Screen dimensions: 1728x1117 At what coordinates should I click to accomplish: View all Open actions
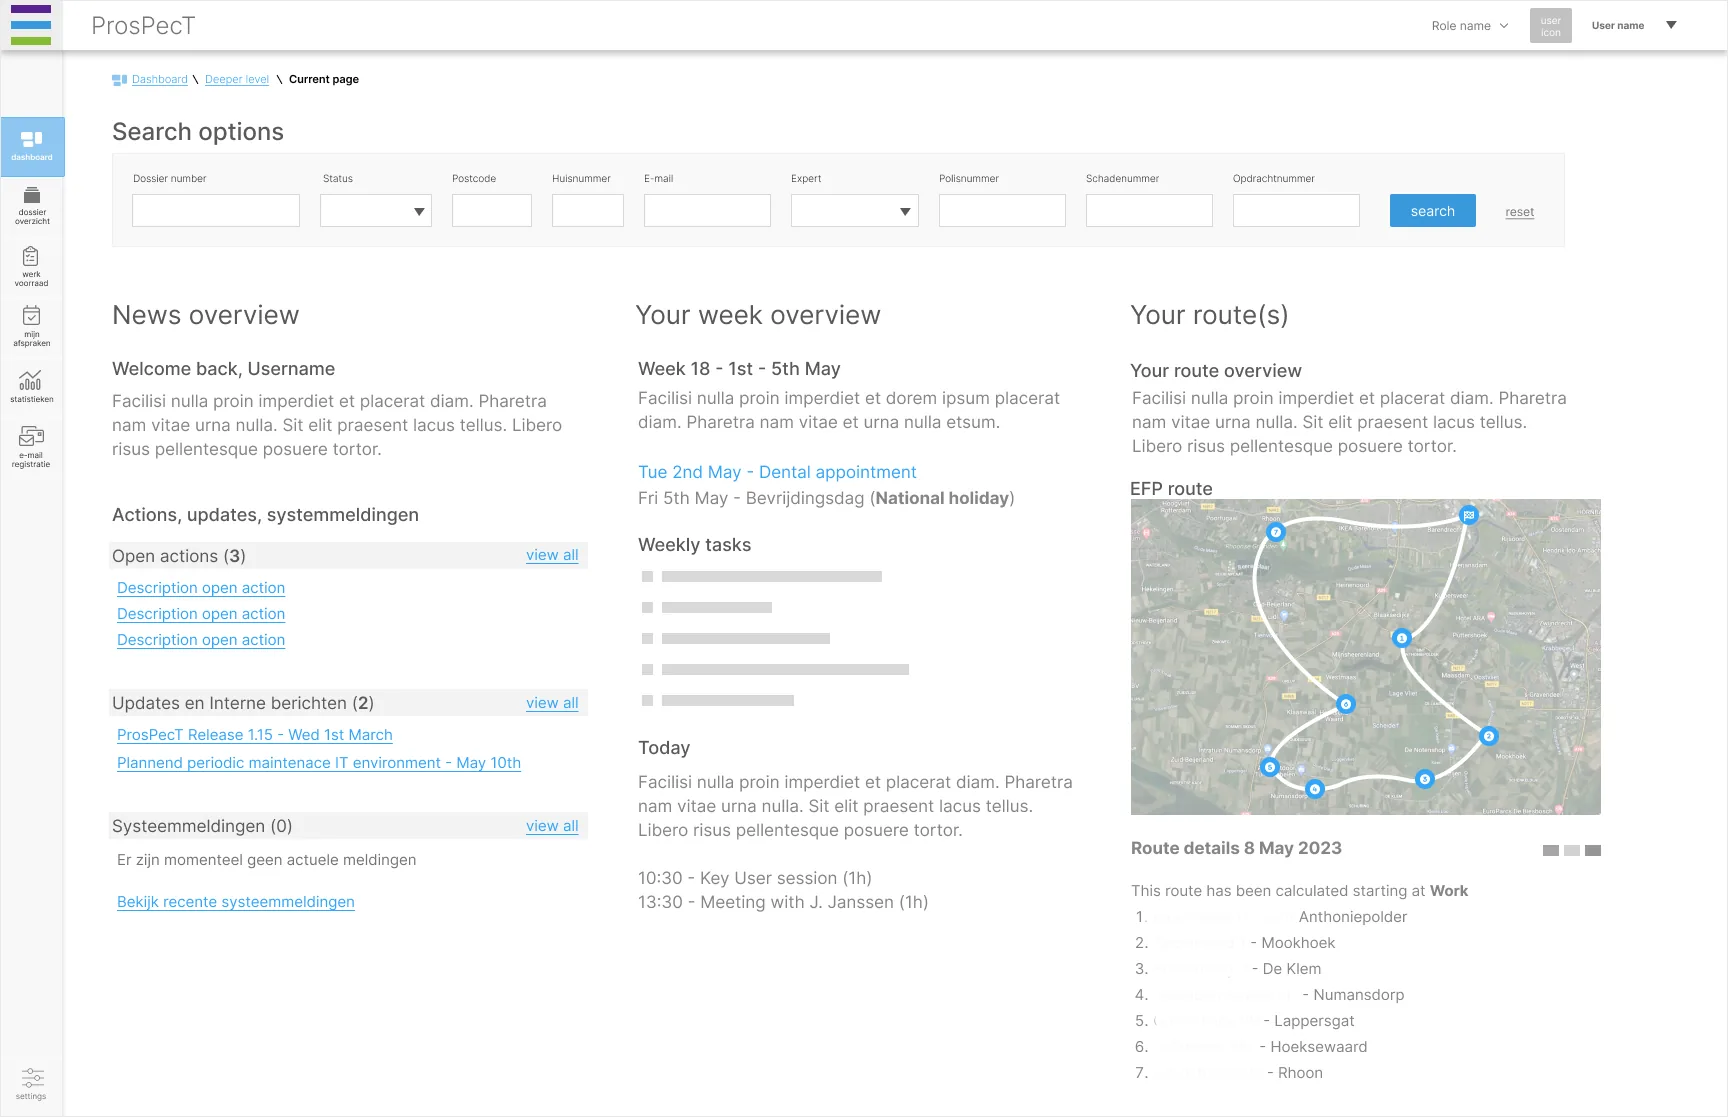552,555
